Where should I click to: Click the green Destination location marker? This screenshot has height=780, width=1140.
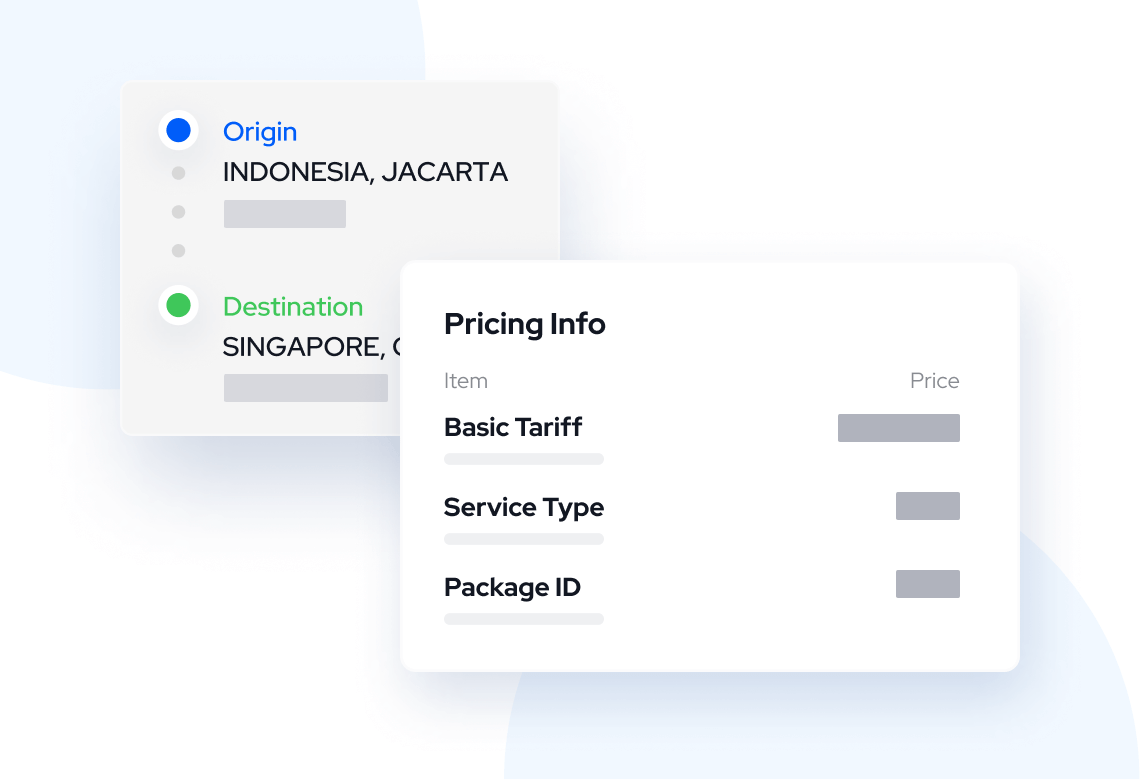[x=178, y=305]
